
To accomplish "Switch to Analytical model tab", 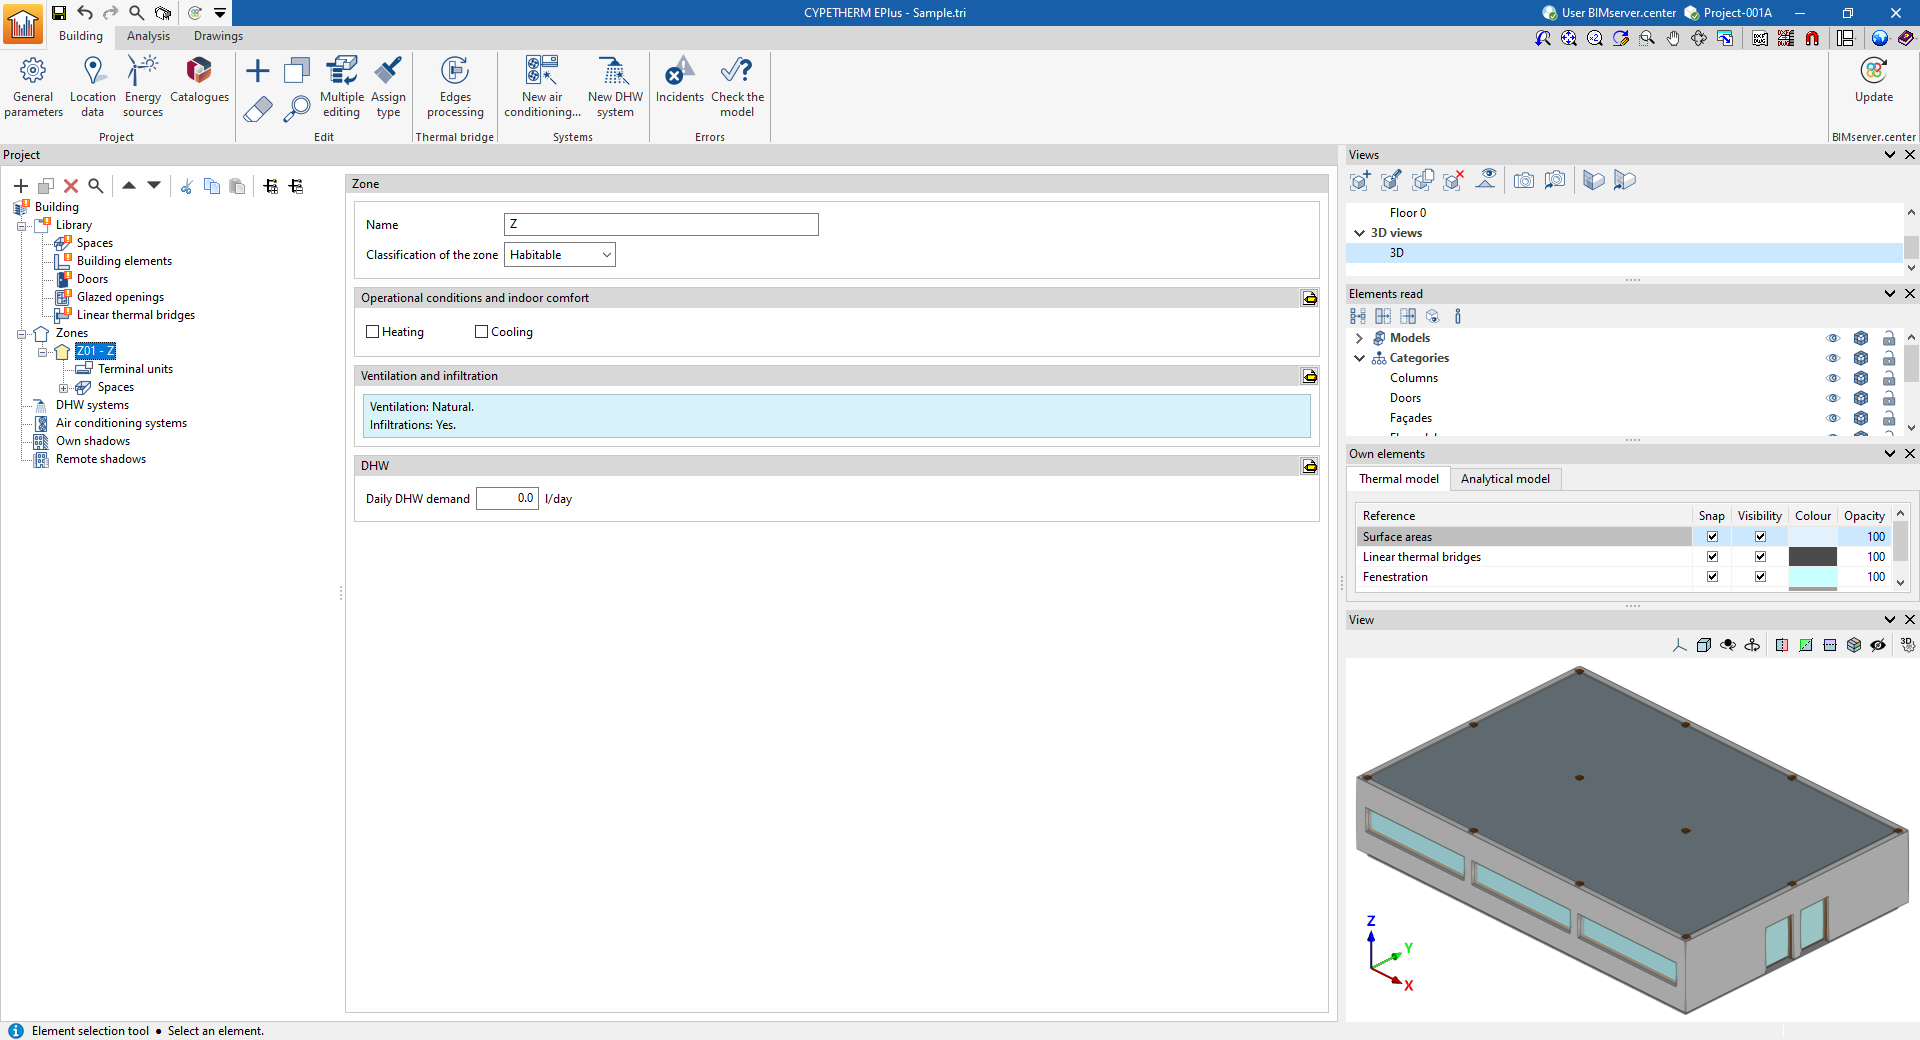I will pos(1504,479).
